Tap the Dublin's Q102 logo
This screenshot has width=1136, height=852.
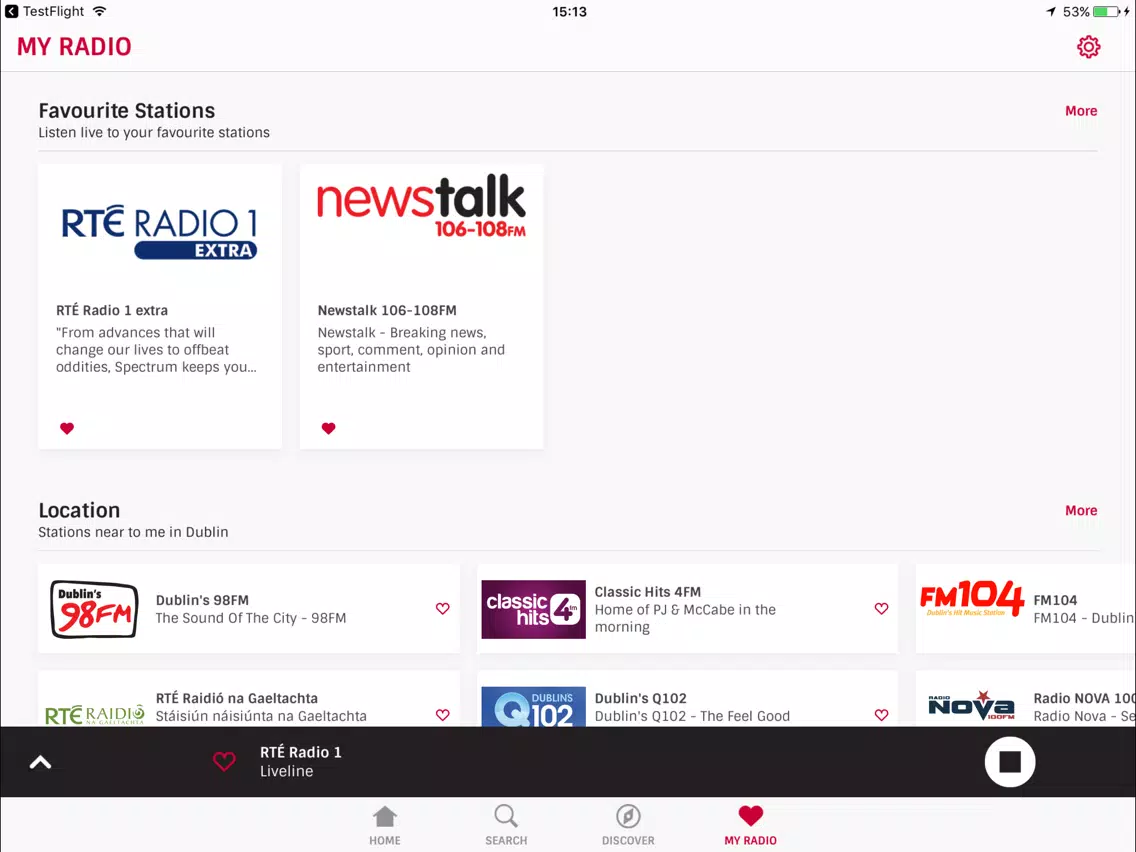[x=533, y=707]
